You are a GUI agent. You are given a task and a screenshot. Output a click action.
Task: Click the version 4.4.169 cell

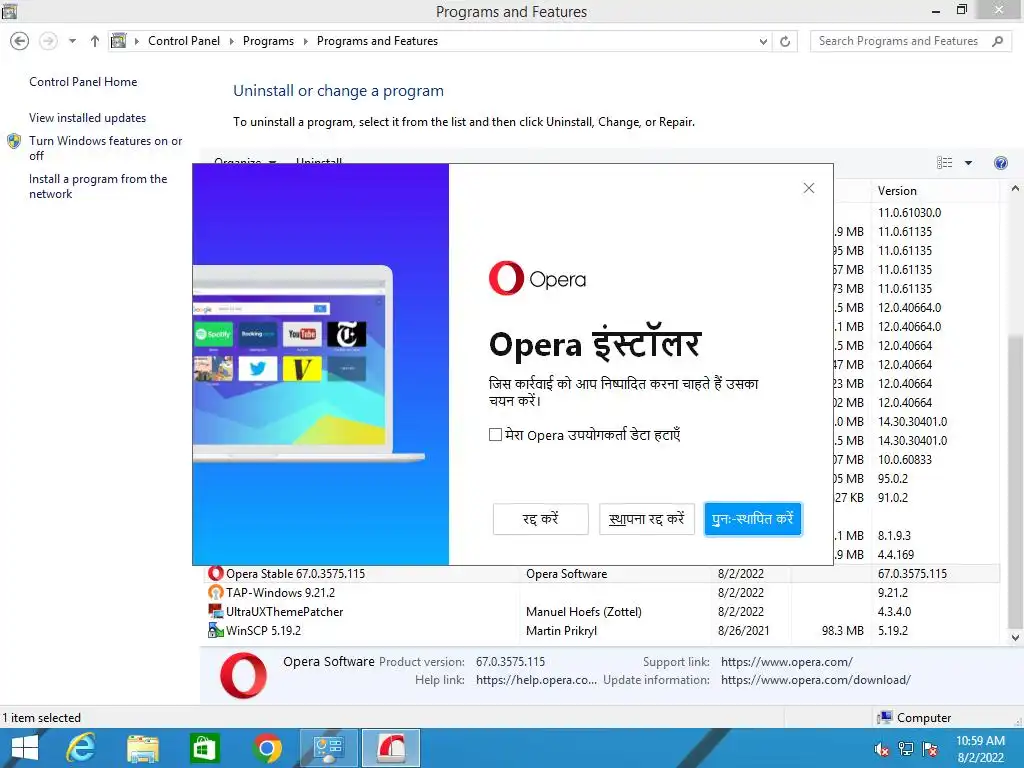point(895,554)
